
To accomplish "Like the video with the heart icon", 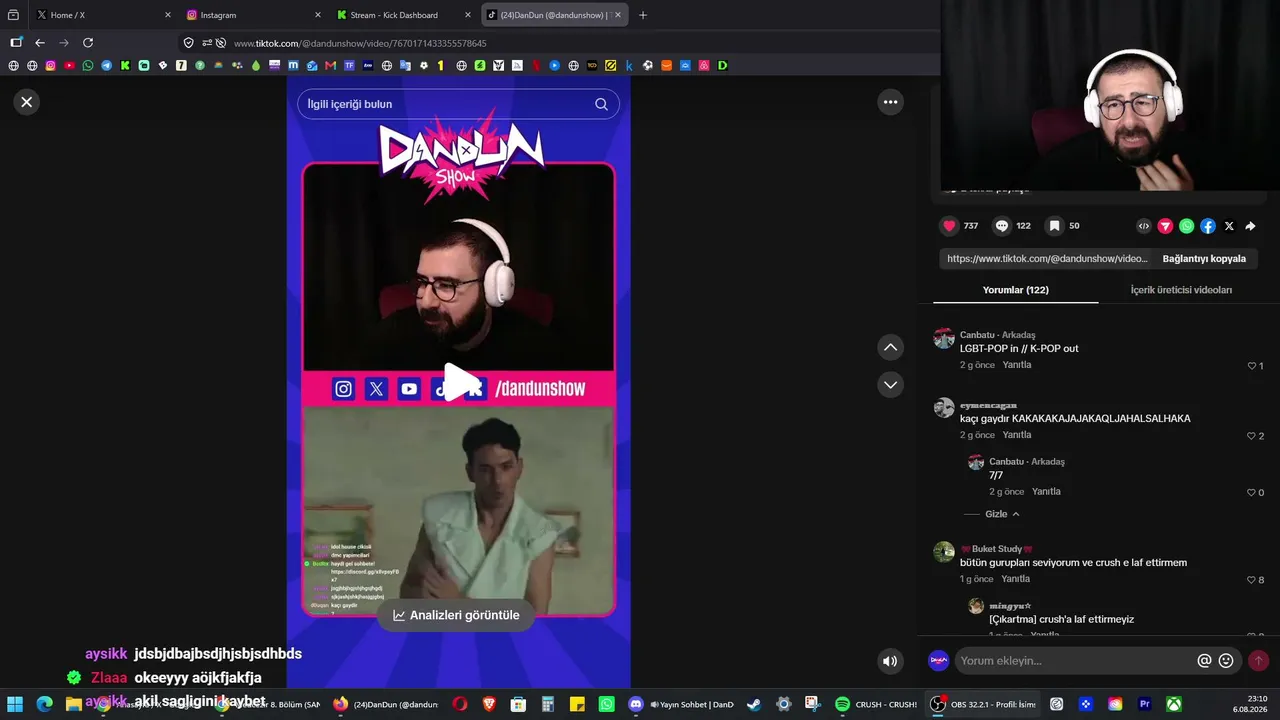I will [x=950, y=226].
